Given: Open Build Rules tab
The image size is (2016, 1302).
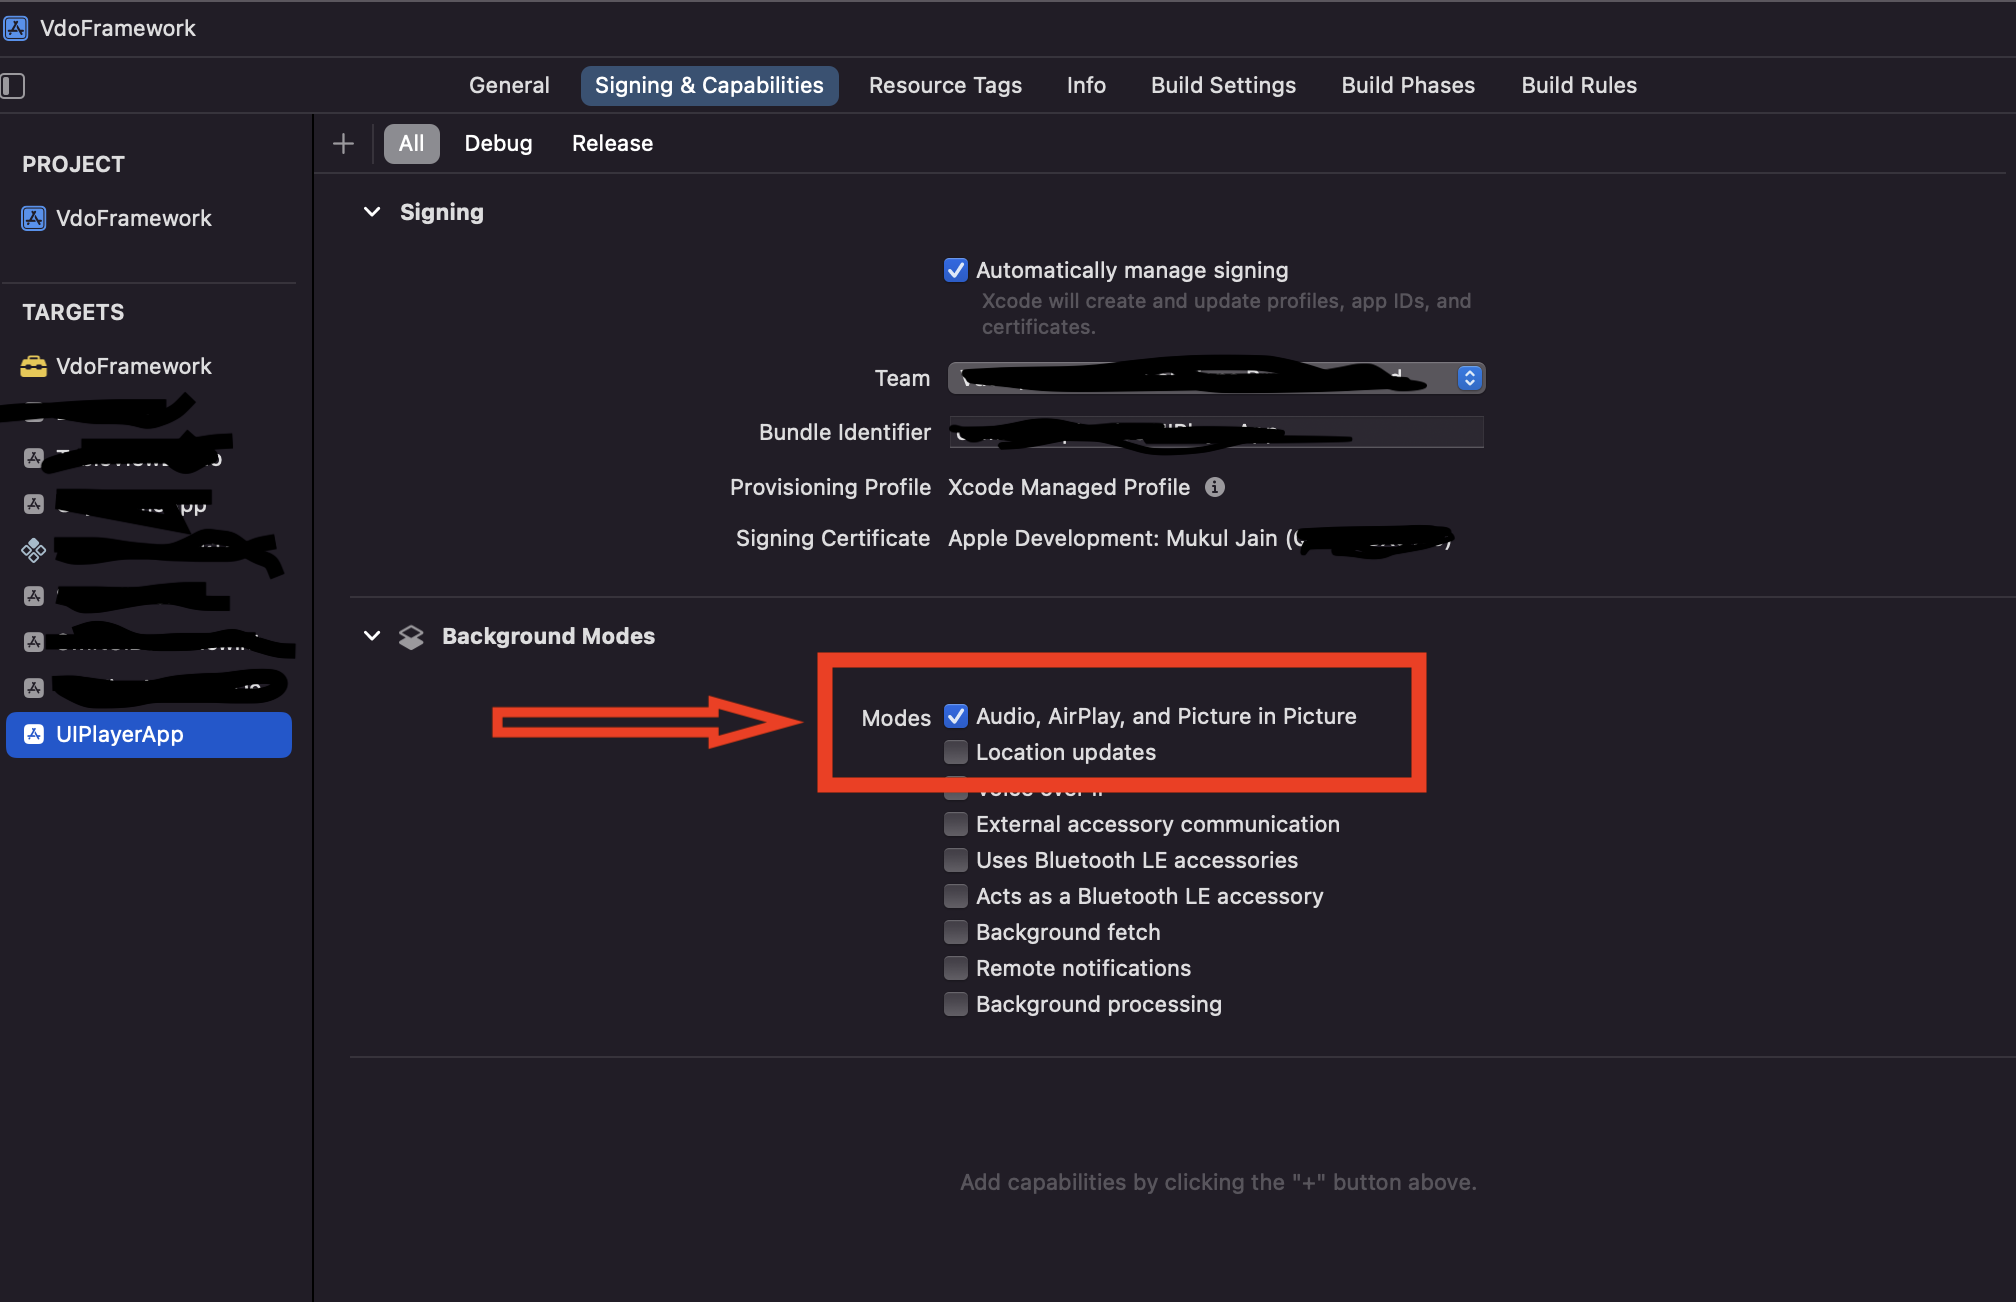Looking at the screenshot, I should click(1579, 86).
